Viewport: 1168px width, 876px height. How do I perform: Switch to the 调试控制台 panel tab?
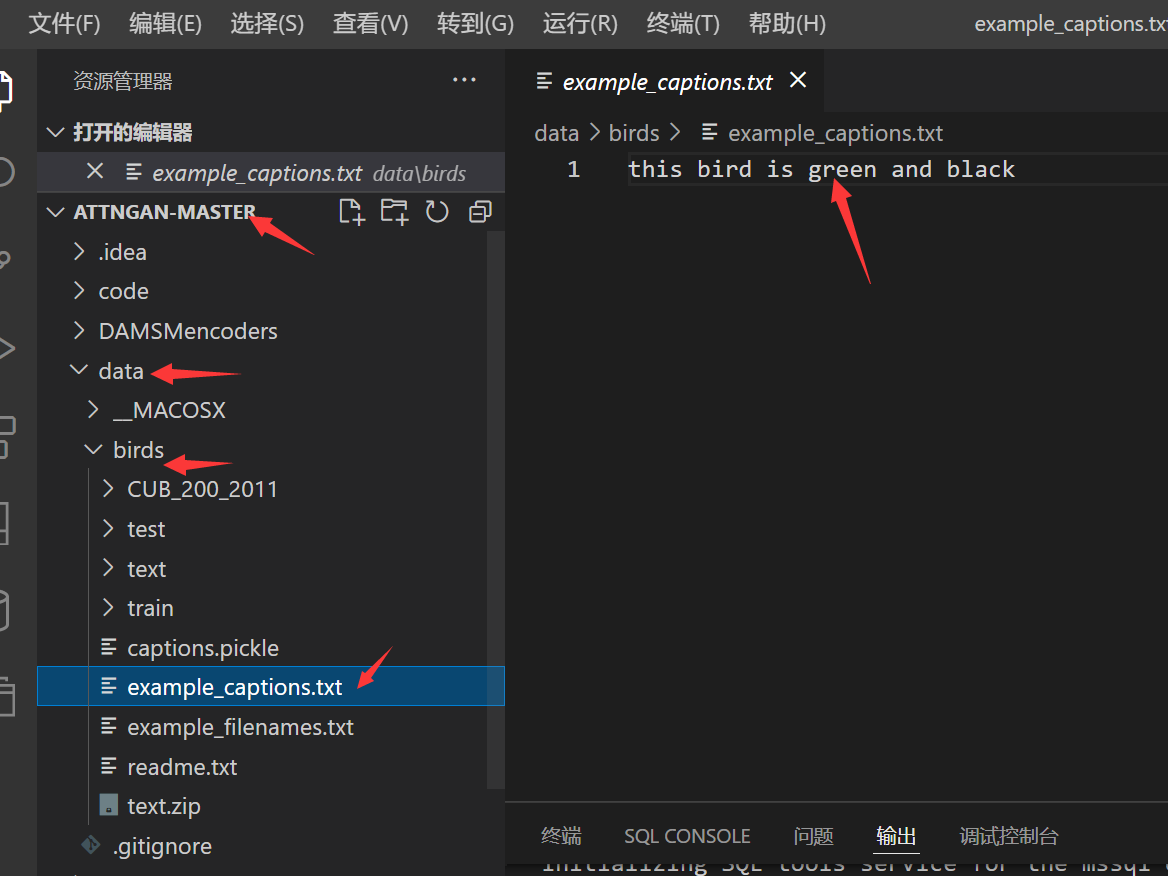click(1009, 836)
